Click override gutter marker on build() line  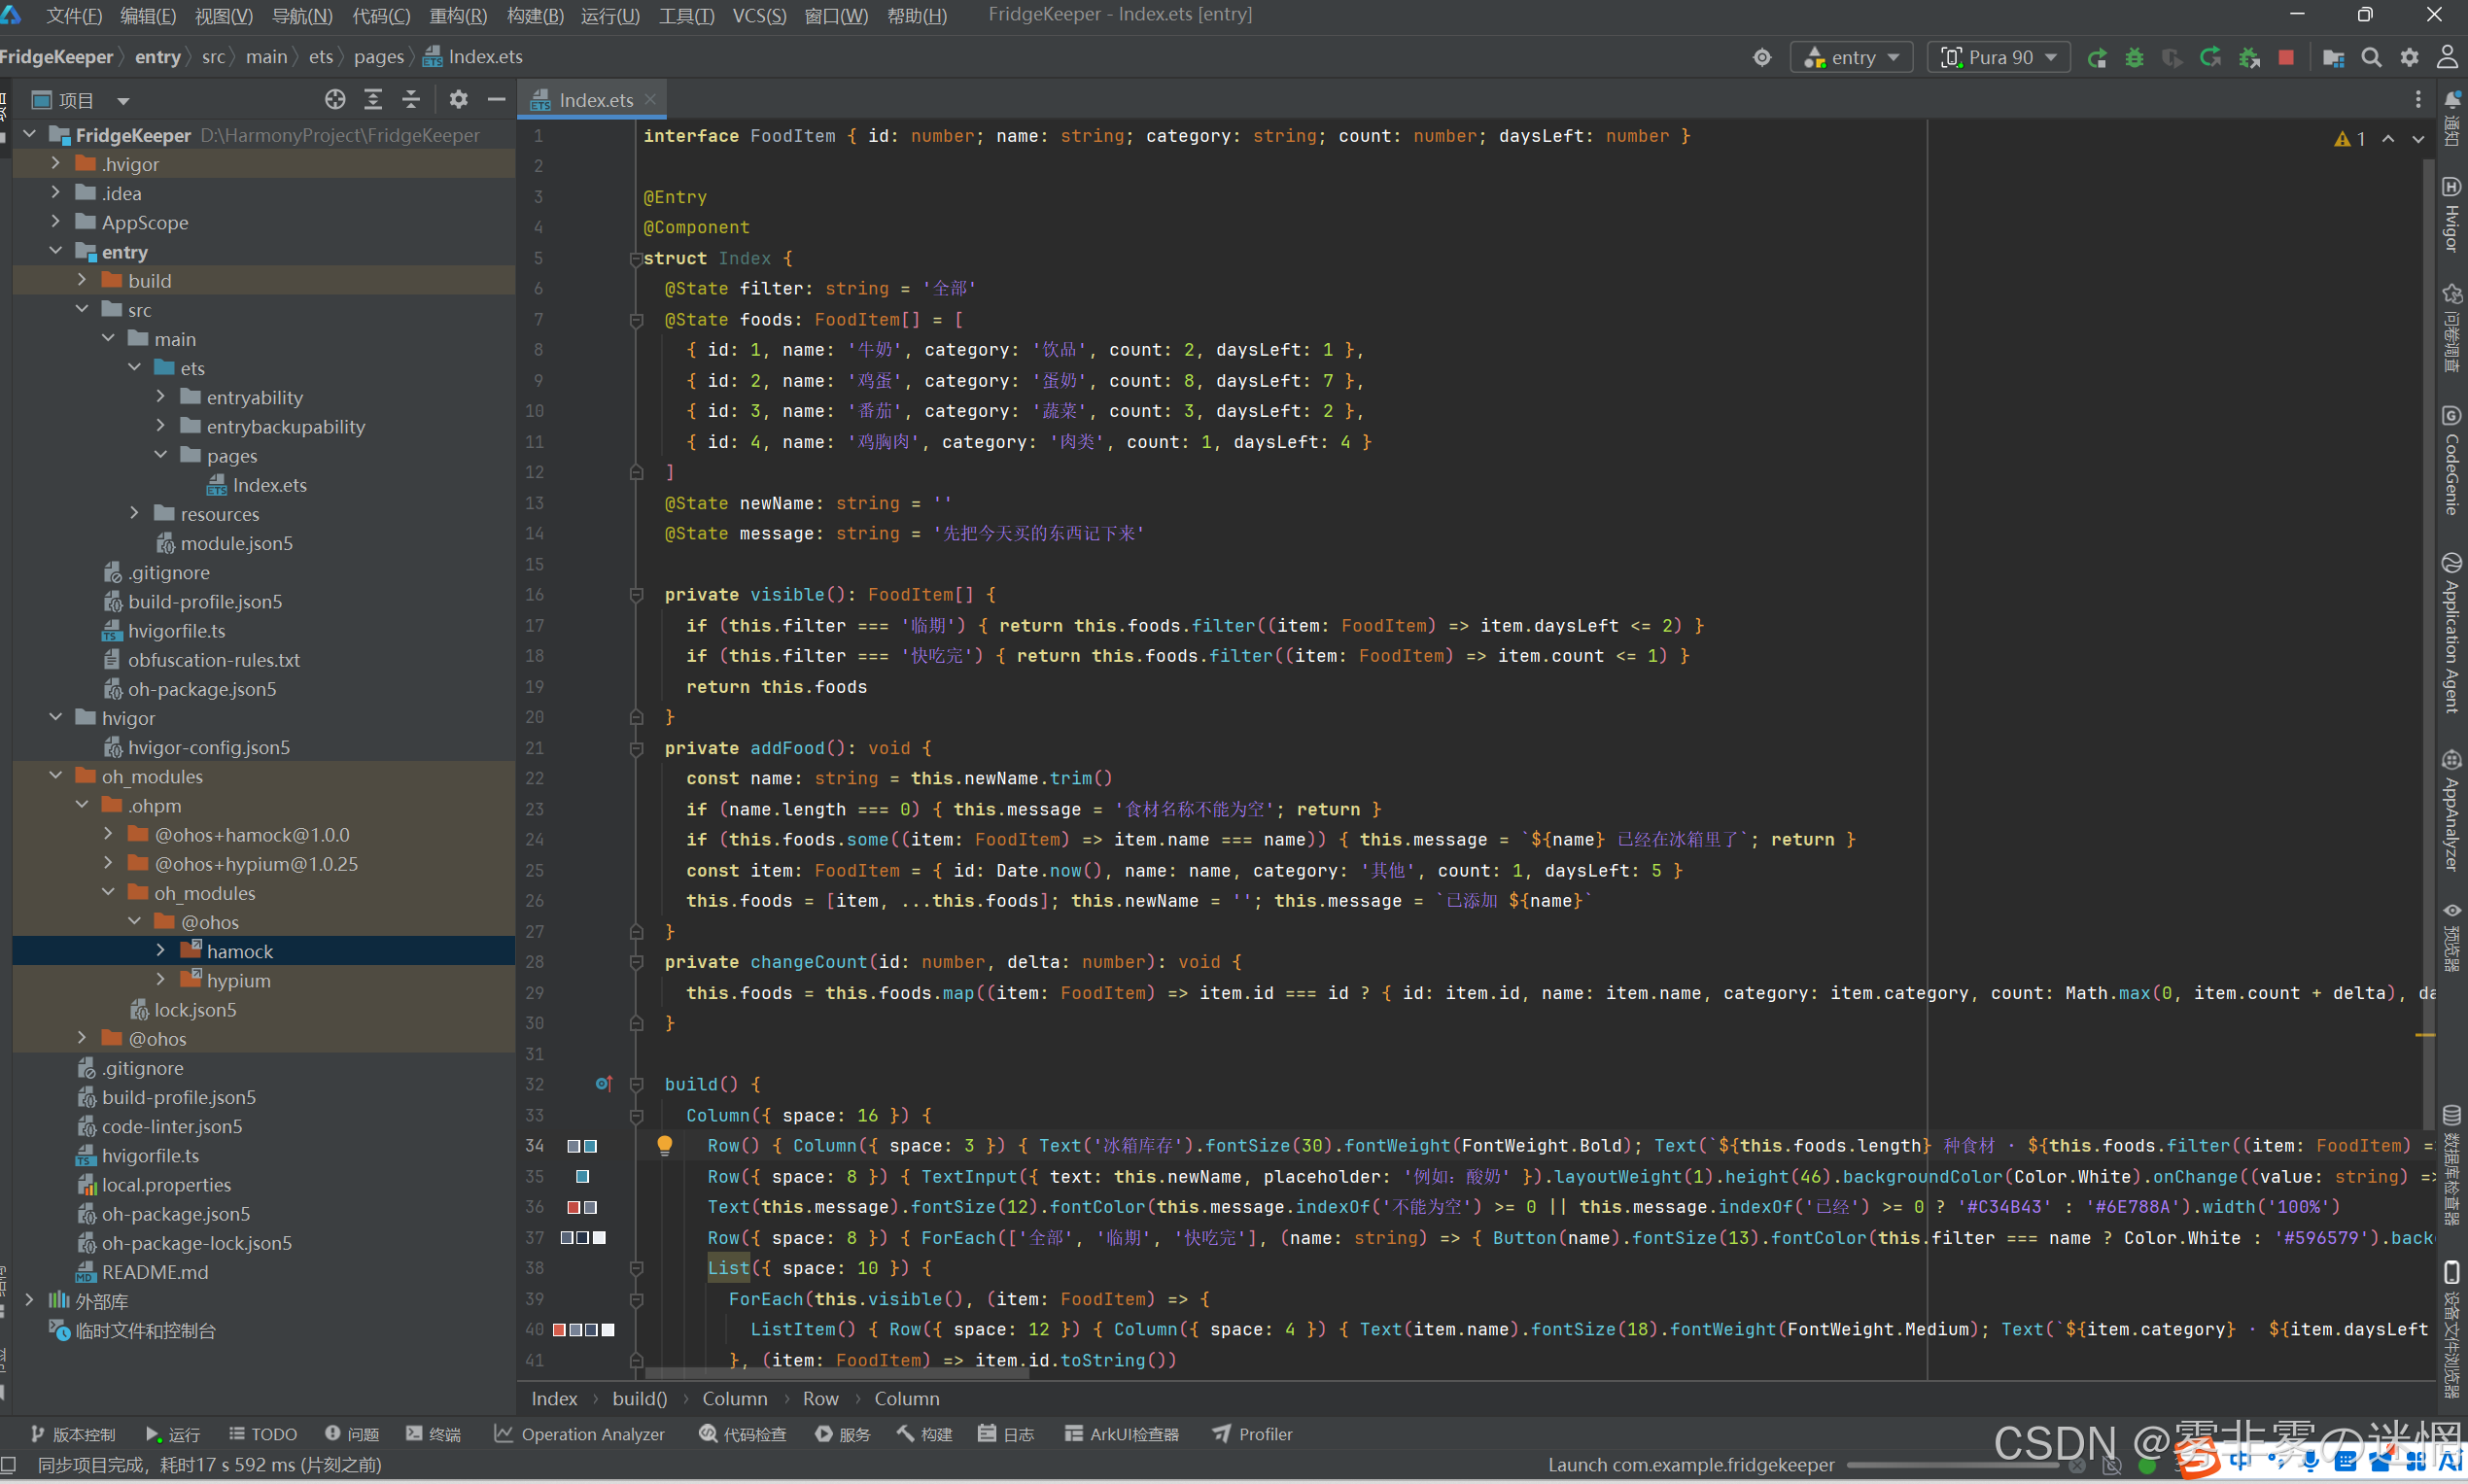coord(604,1084)
